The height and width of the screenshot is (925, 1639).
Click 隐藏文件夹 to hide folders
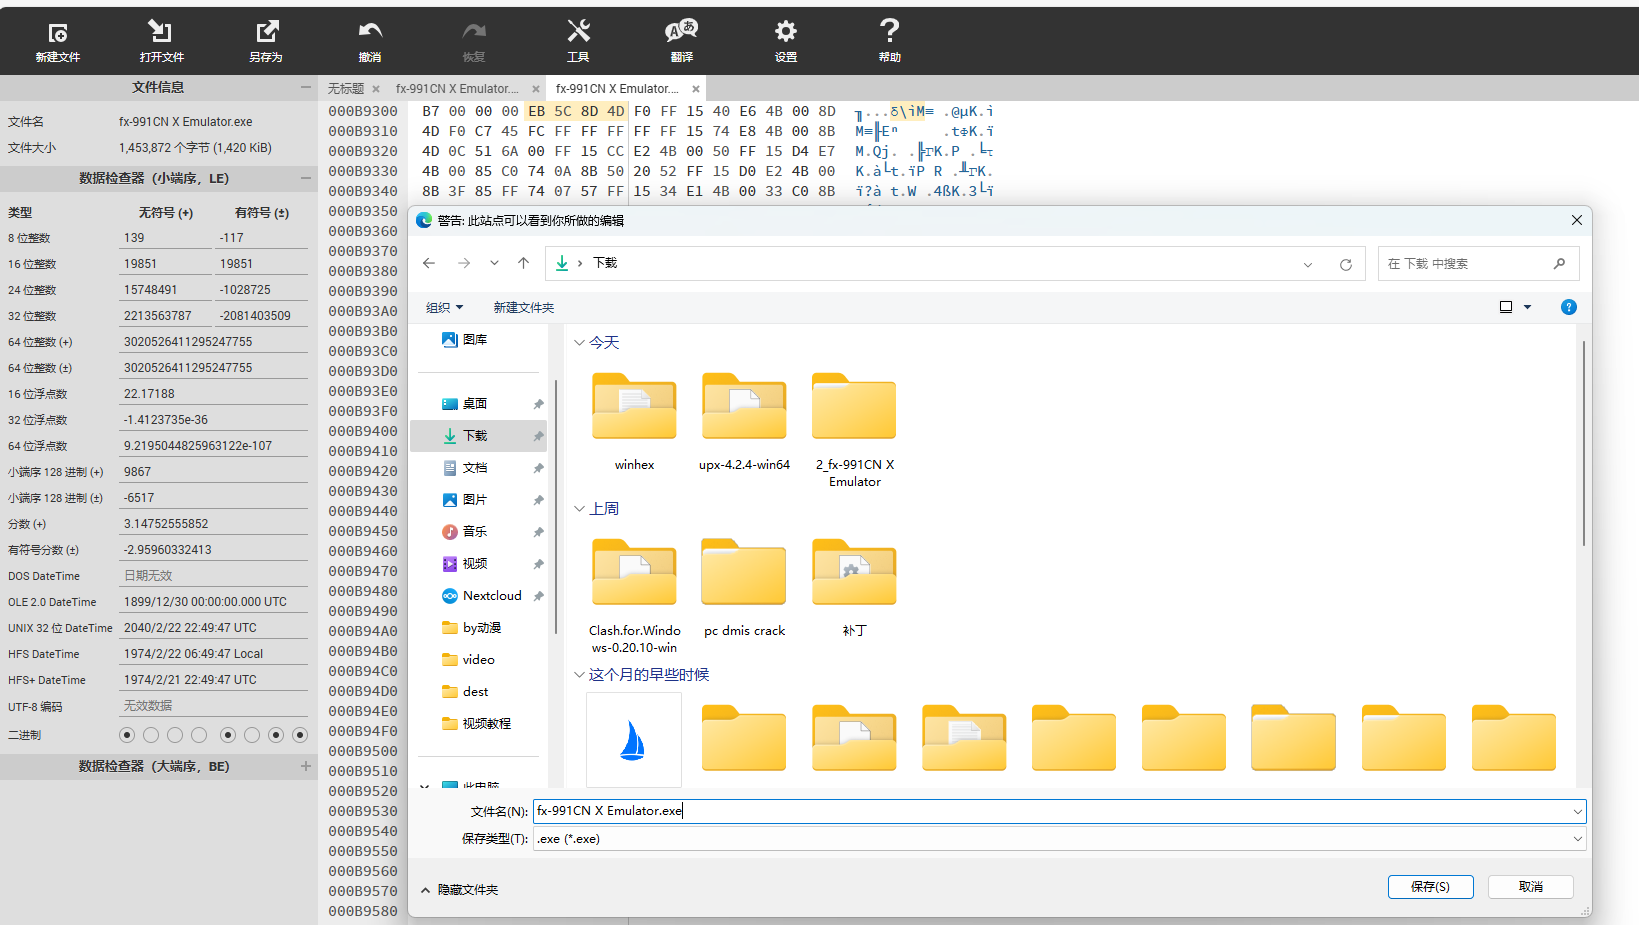[459, 890]
